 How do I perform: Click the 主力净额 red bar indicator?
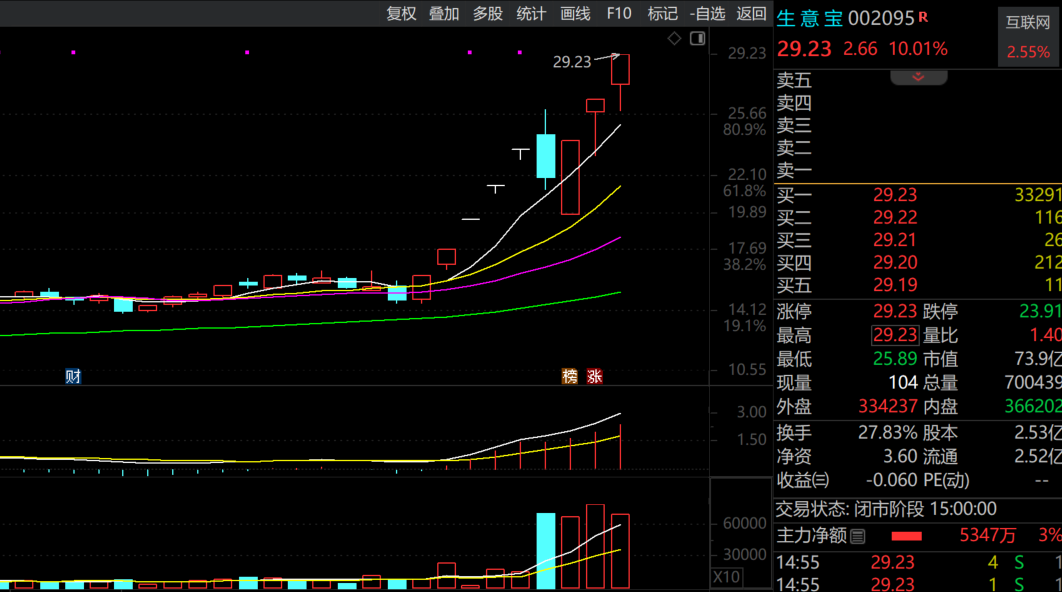coord(906,536)
